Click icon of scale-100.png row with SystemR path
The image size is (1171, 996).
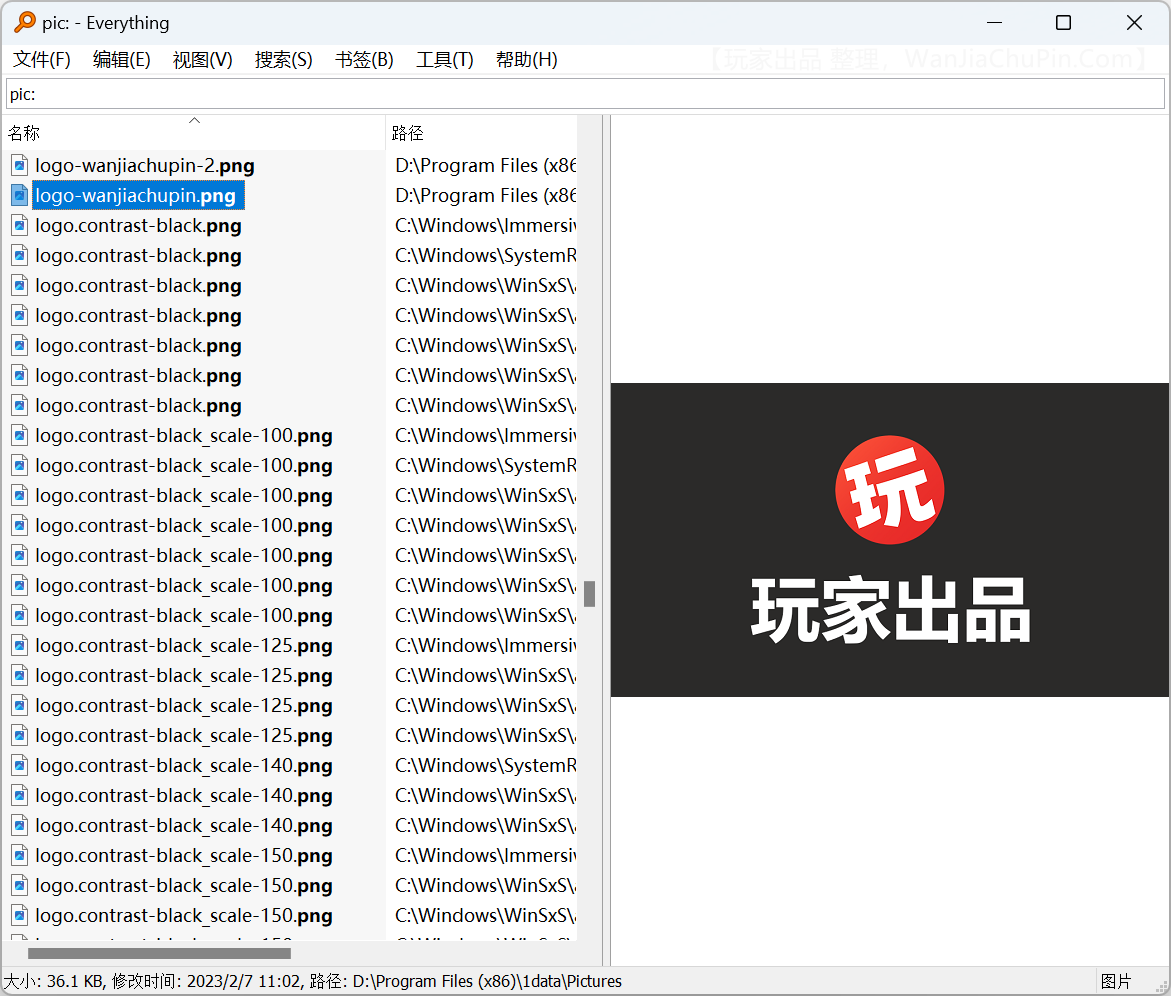tap(20, 465)
